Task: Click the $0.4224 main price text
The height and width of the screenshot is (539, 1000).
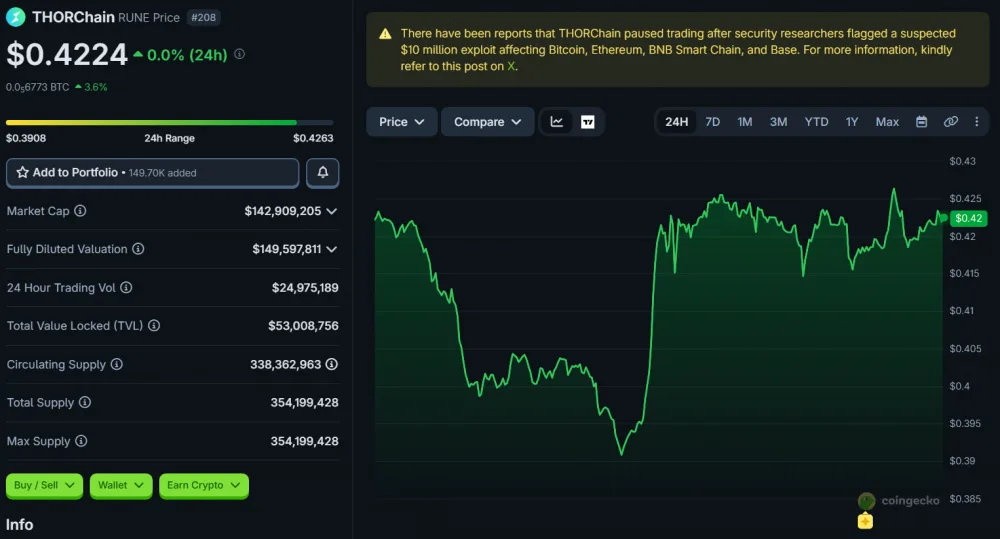Action: click(67, 54)
